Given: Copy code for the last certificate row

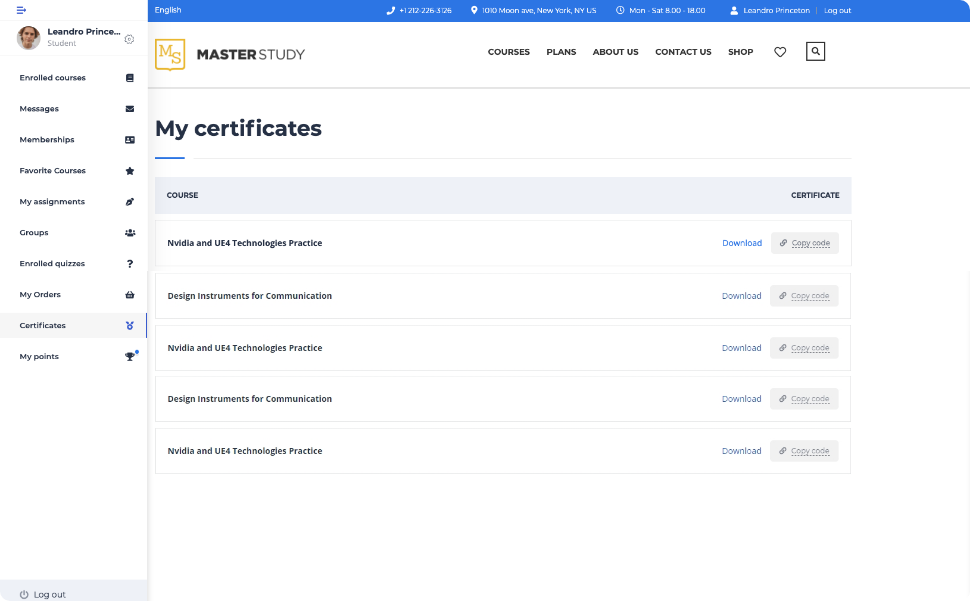Looking at the screenshot, I should click(804, 451).
